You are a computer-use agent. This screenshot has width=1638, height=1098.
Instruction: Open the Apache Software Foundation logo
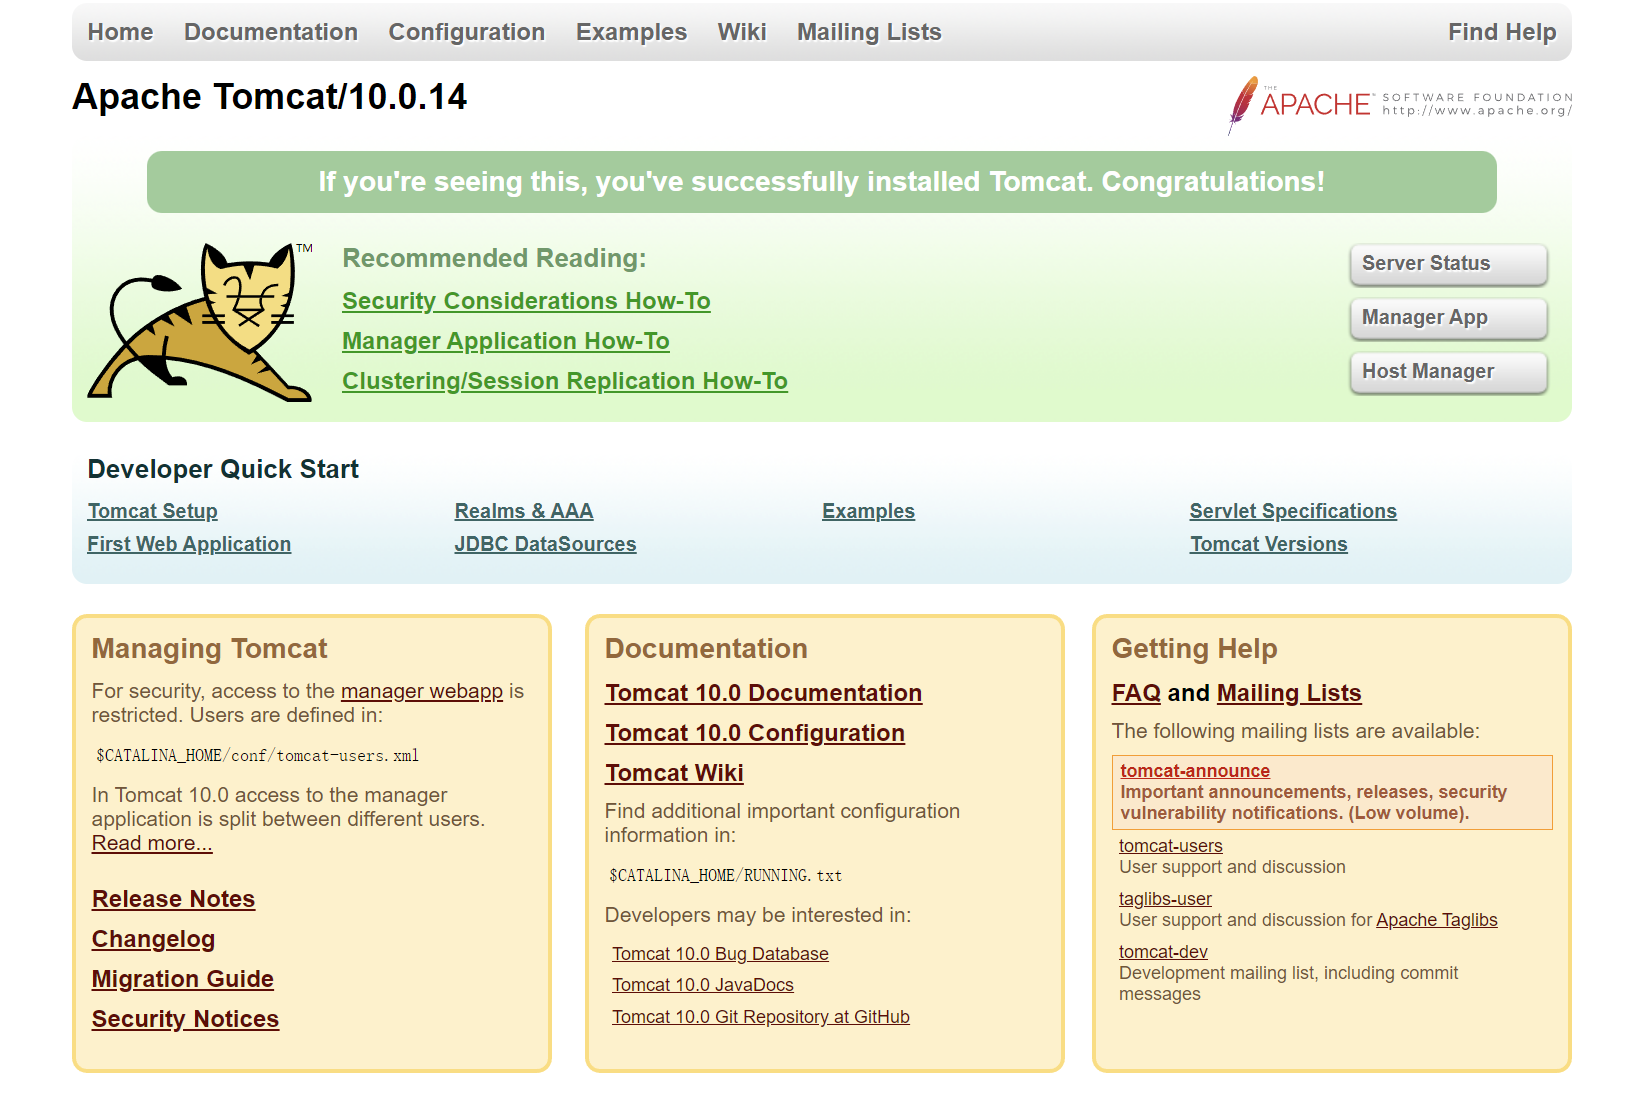click(x=1400, y=104)
